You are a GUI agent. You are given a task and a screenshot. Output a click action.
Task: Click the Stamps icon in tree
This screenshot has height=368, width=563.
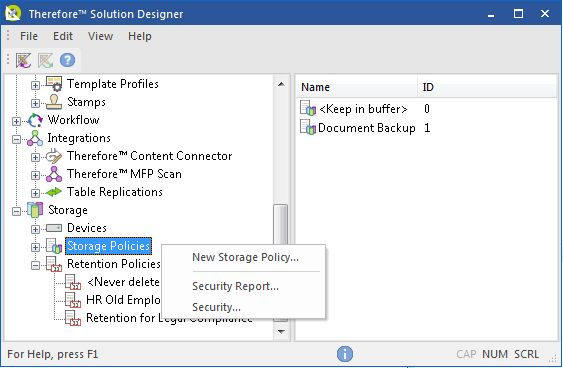[x=54, y=102]
